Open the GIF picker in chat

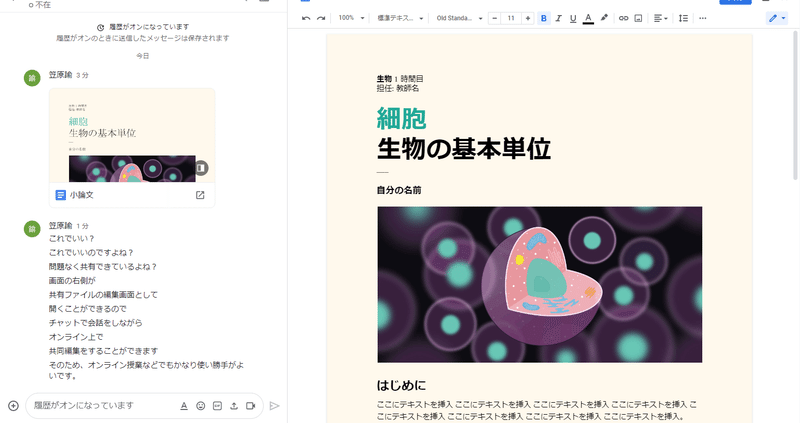pyautogui.click(x=217, y=406)
